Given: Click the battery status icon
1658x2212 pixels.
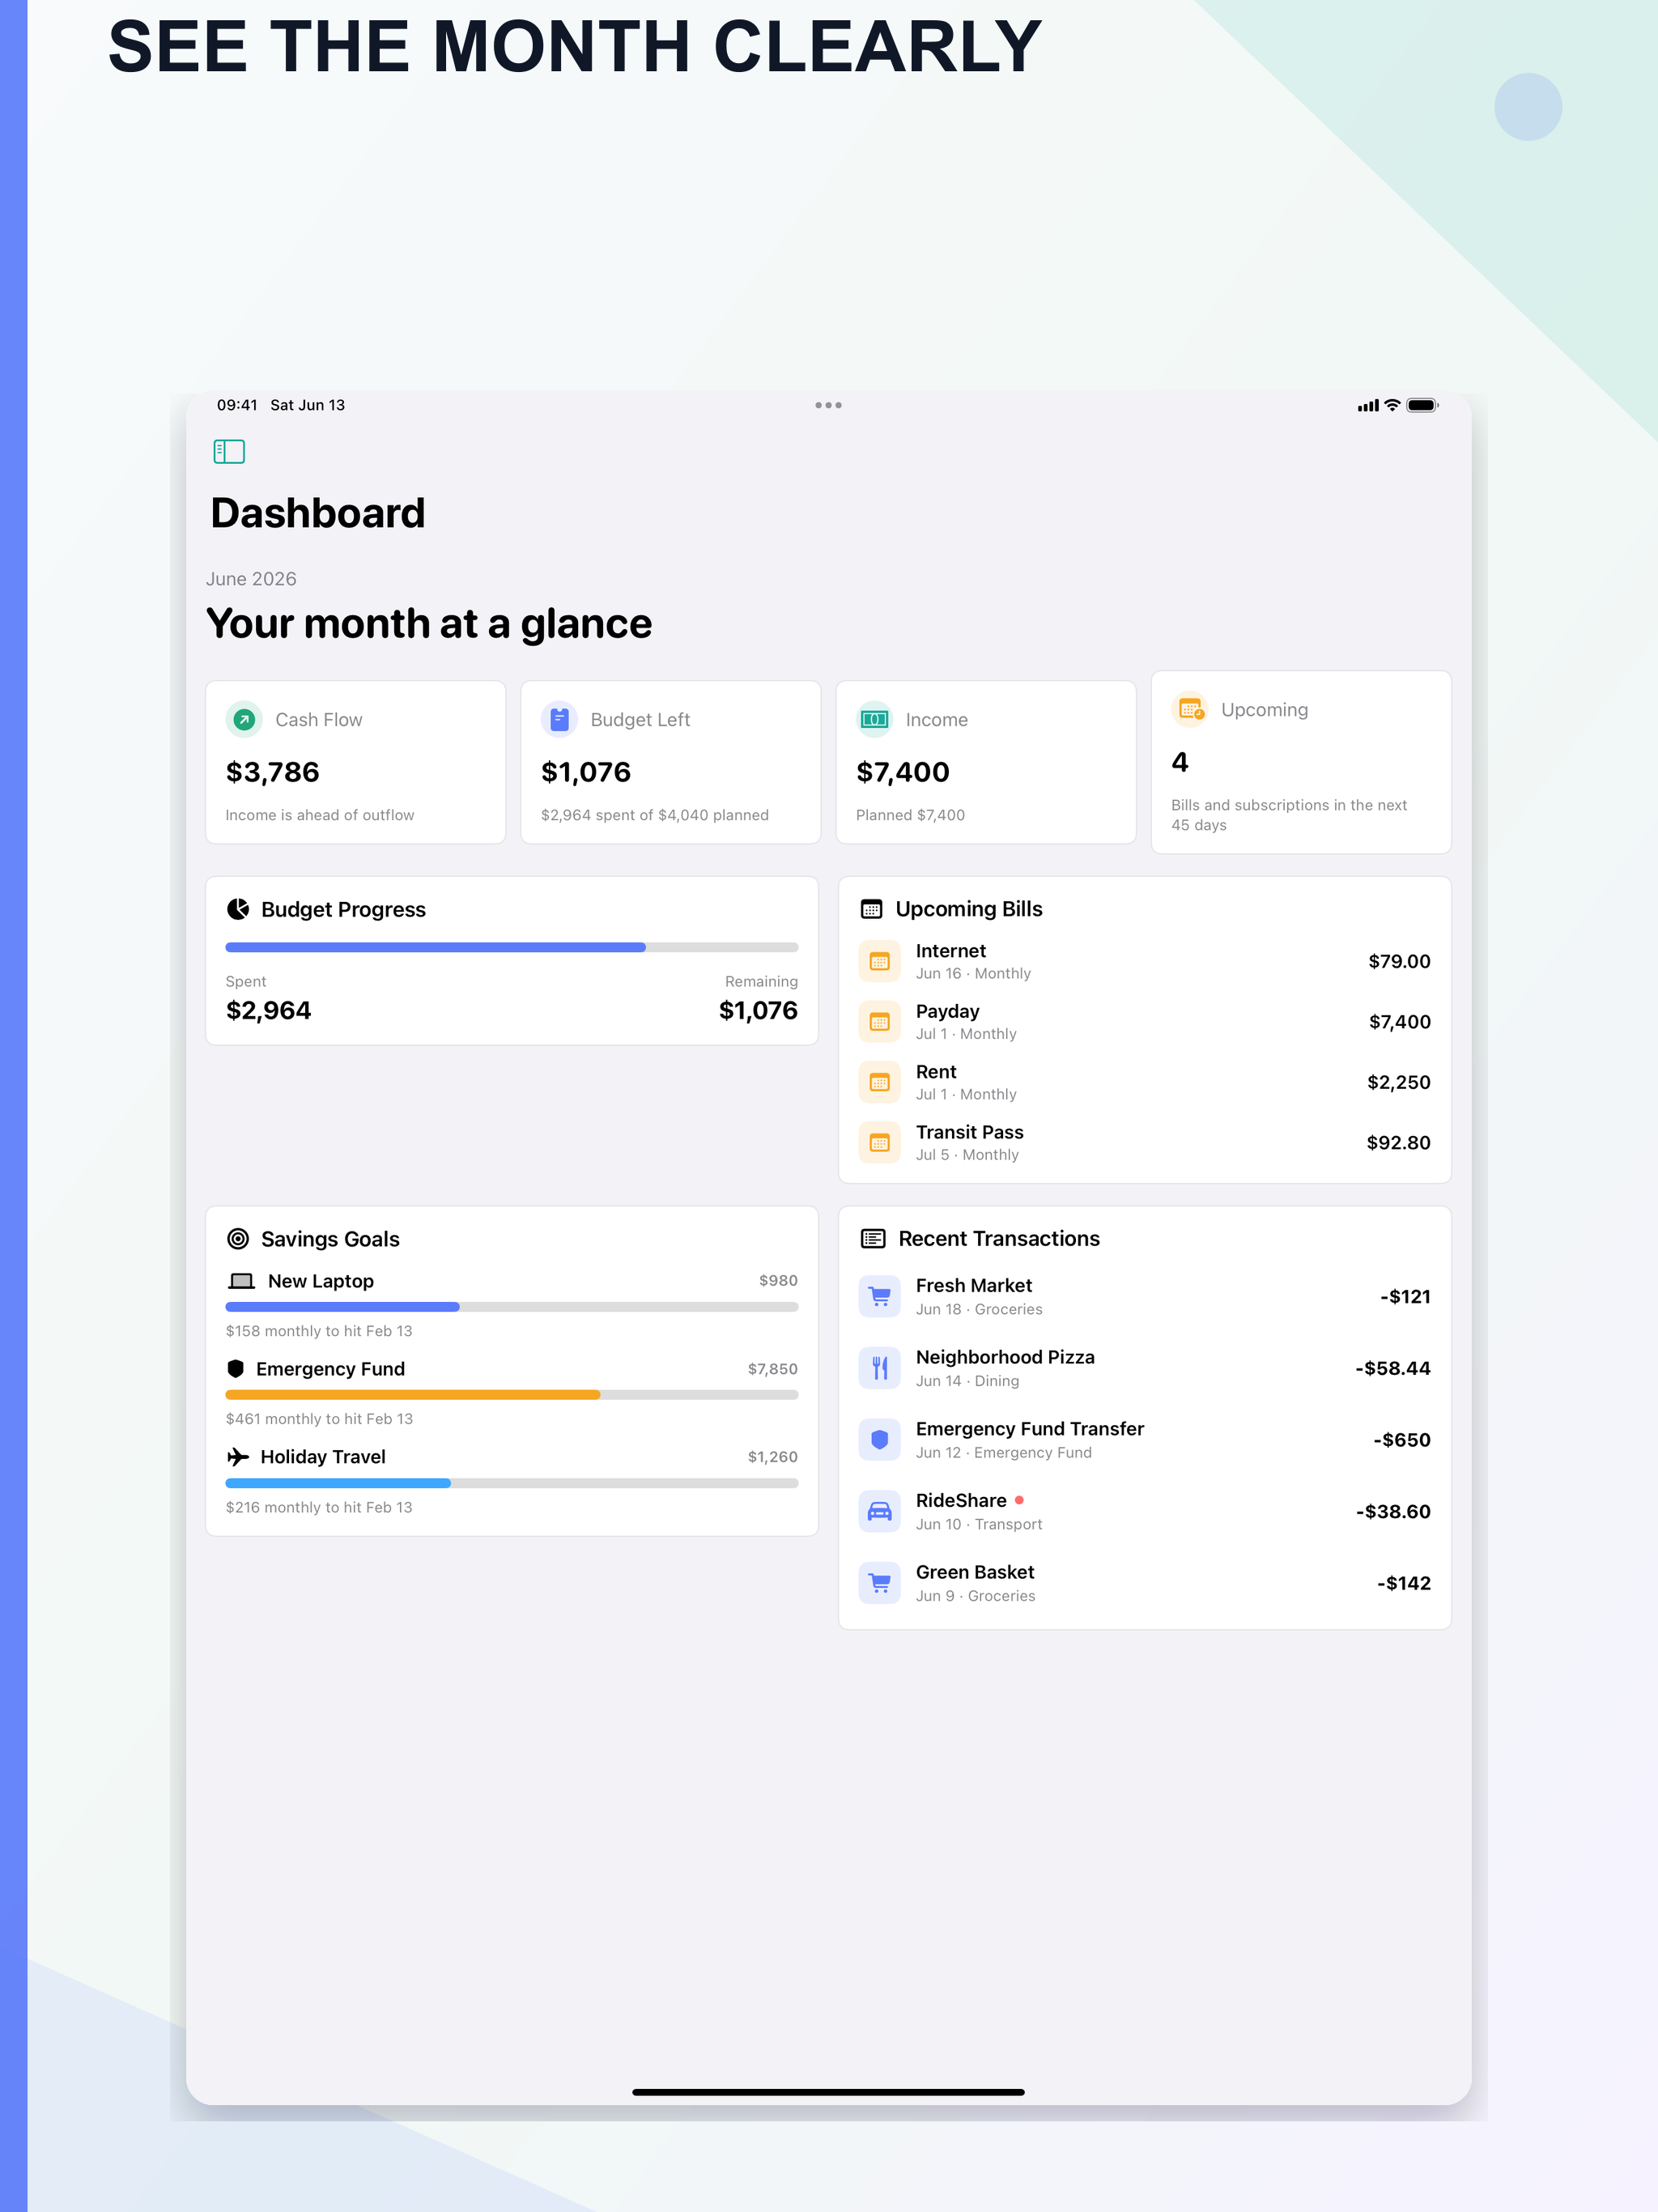Looking at the screenshot, I should 1422,405.
